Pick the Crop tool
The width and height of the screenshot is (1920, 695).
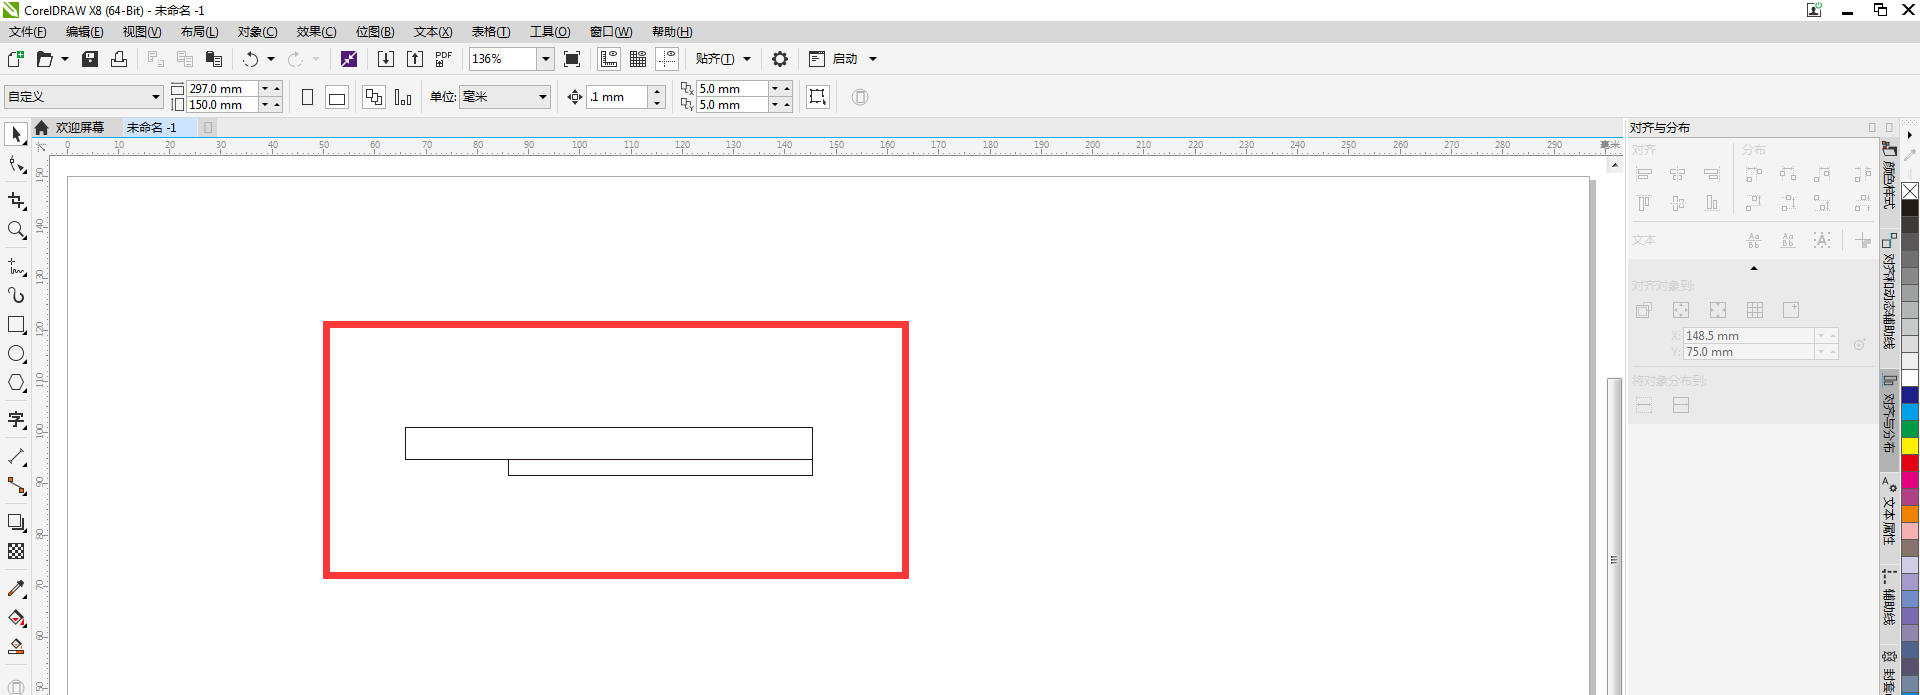[x=16, y=201]
